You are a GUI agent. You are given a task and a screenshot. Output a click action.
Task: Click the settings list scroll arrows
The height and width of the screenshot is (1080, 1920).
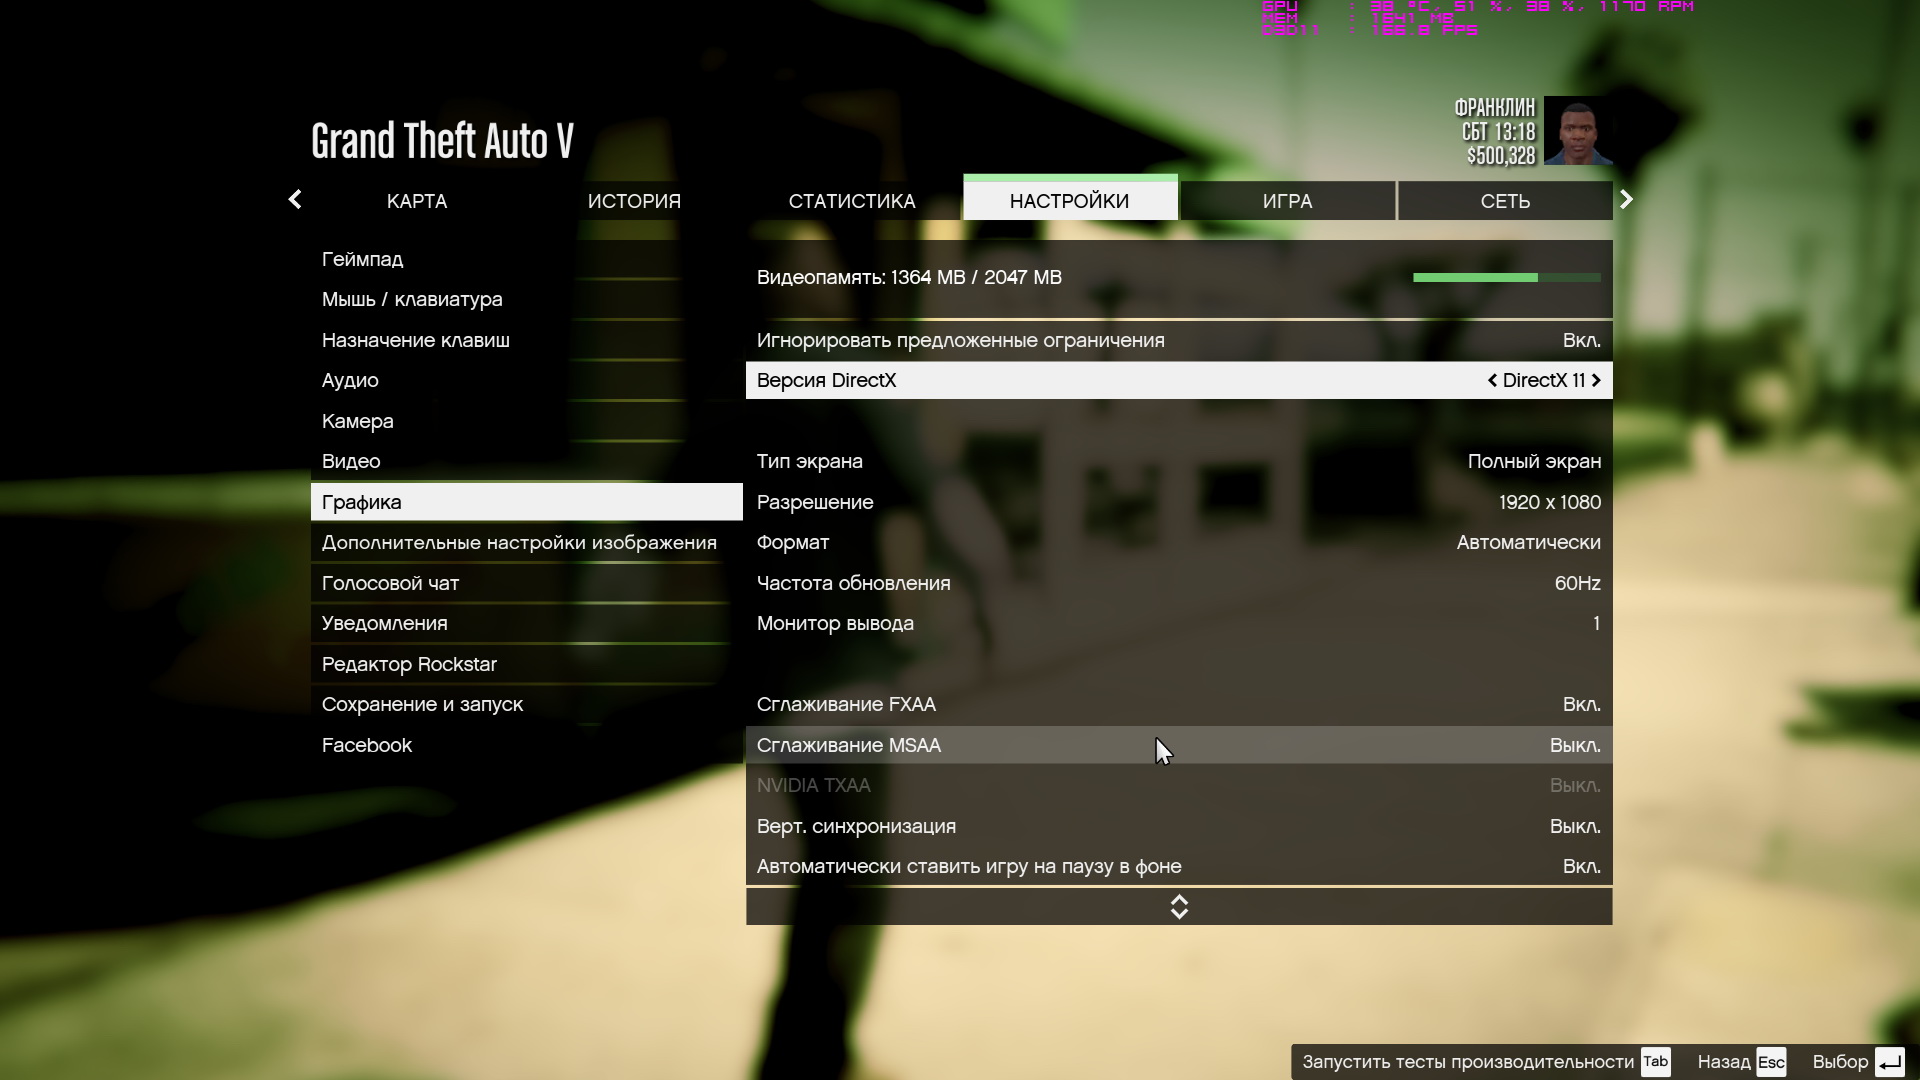pyautogui.click(x=1179, y=907)
